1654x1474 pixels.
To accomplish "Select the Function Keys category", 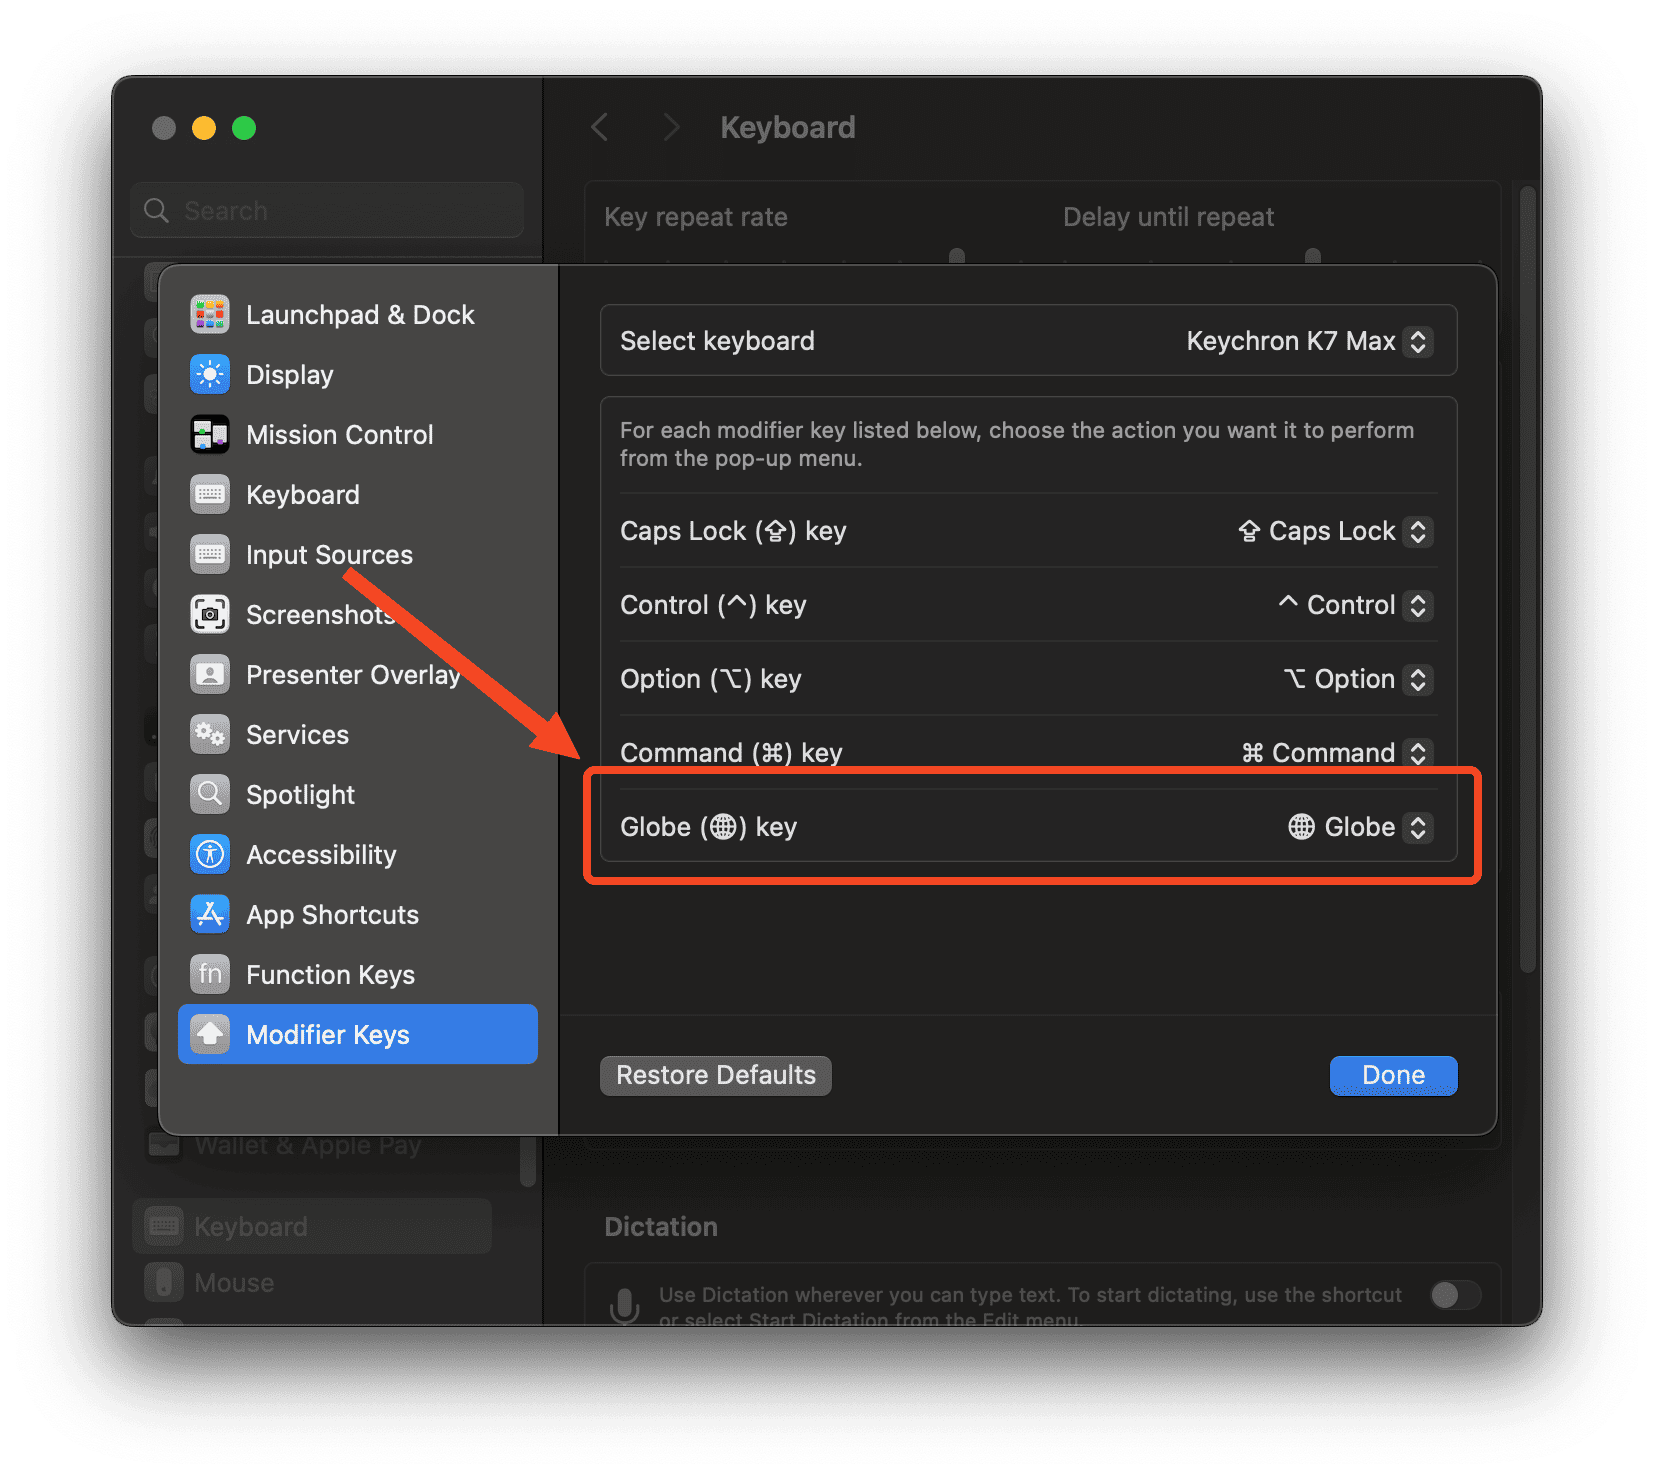I will click(x=358, y=974).
